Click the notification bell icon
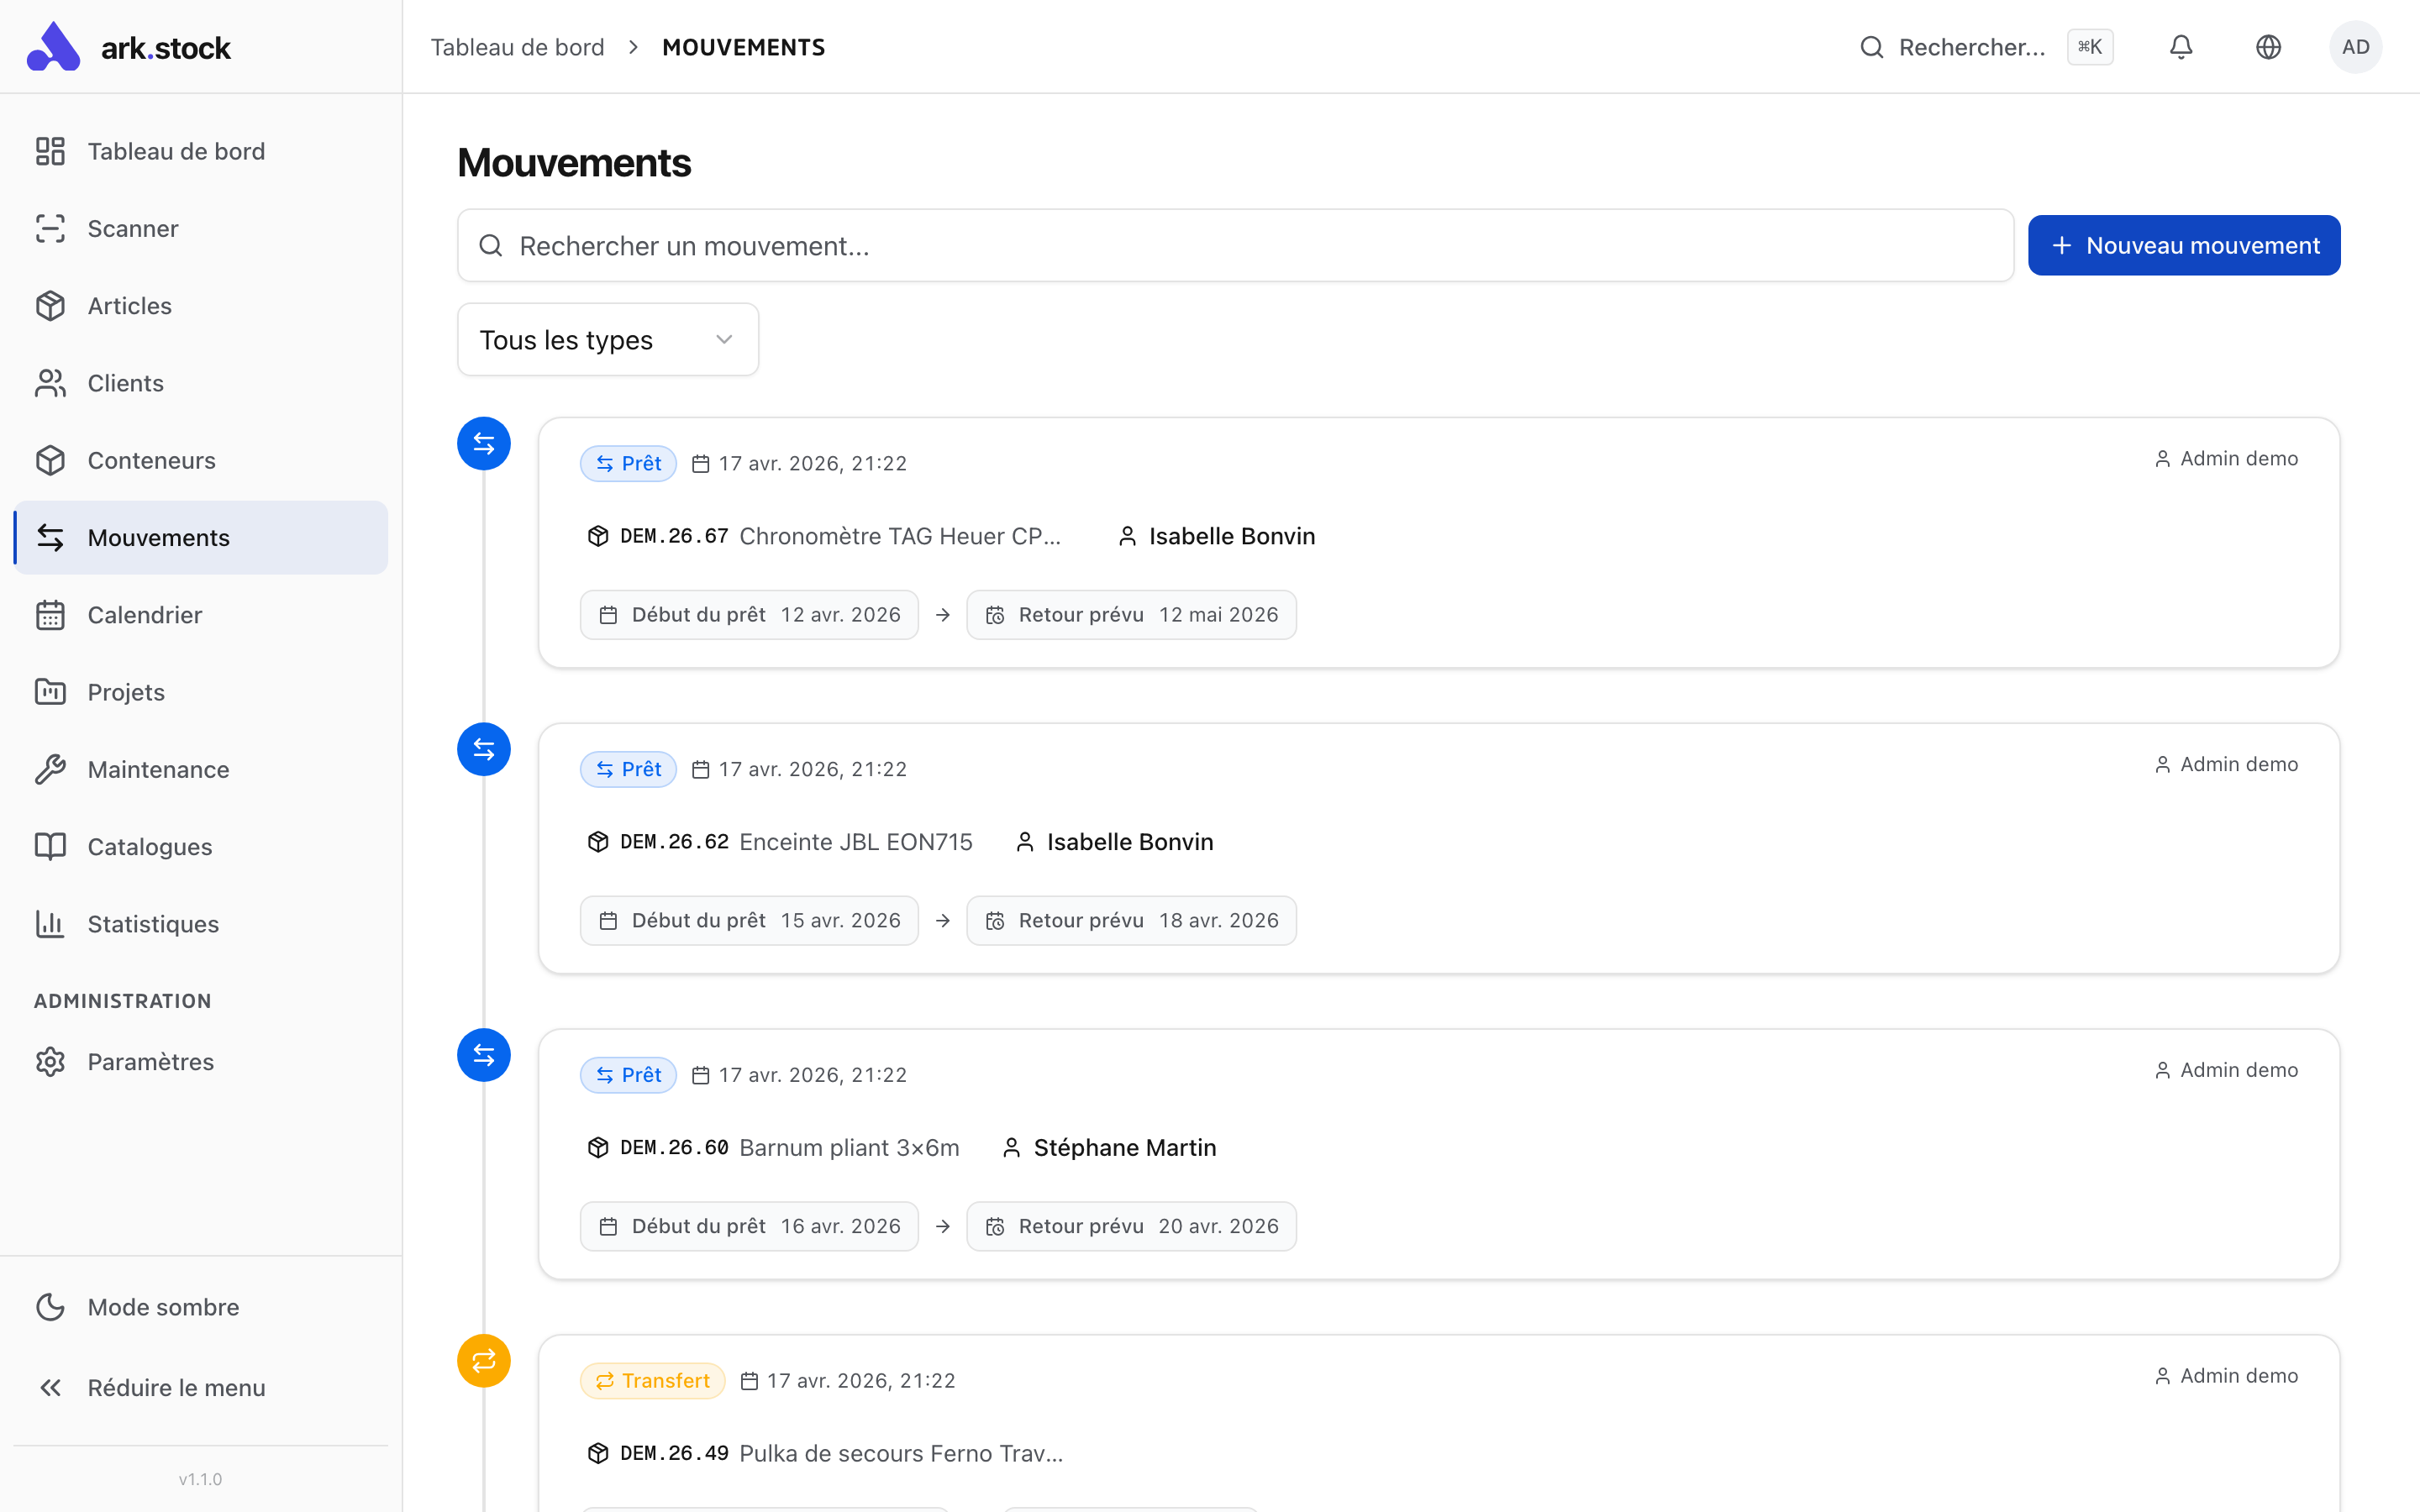This screenshot has width=2420, height=1512. (2180, 46)
